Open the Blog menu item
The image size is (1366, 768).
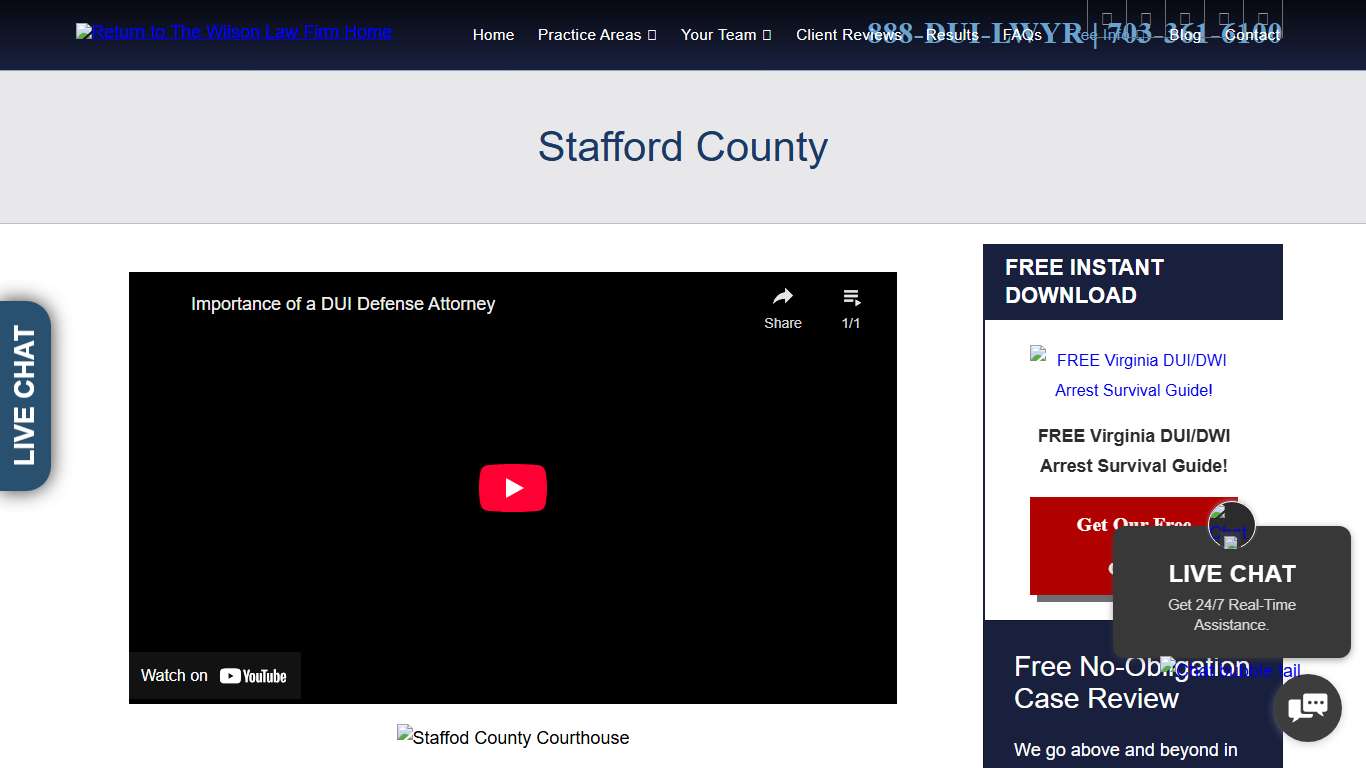pyautogui.click(x=1185, y=34)
